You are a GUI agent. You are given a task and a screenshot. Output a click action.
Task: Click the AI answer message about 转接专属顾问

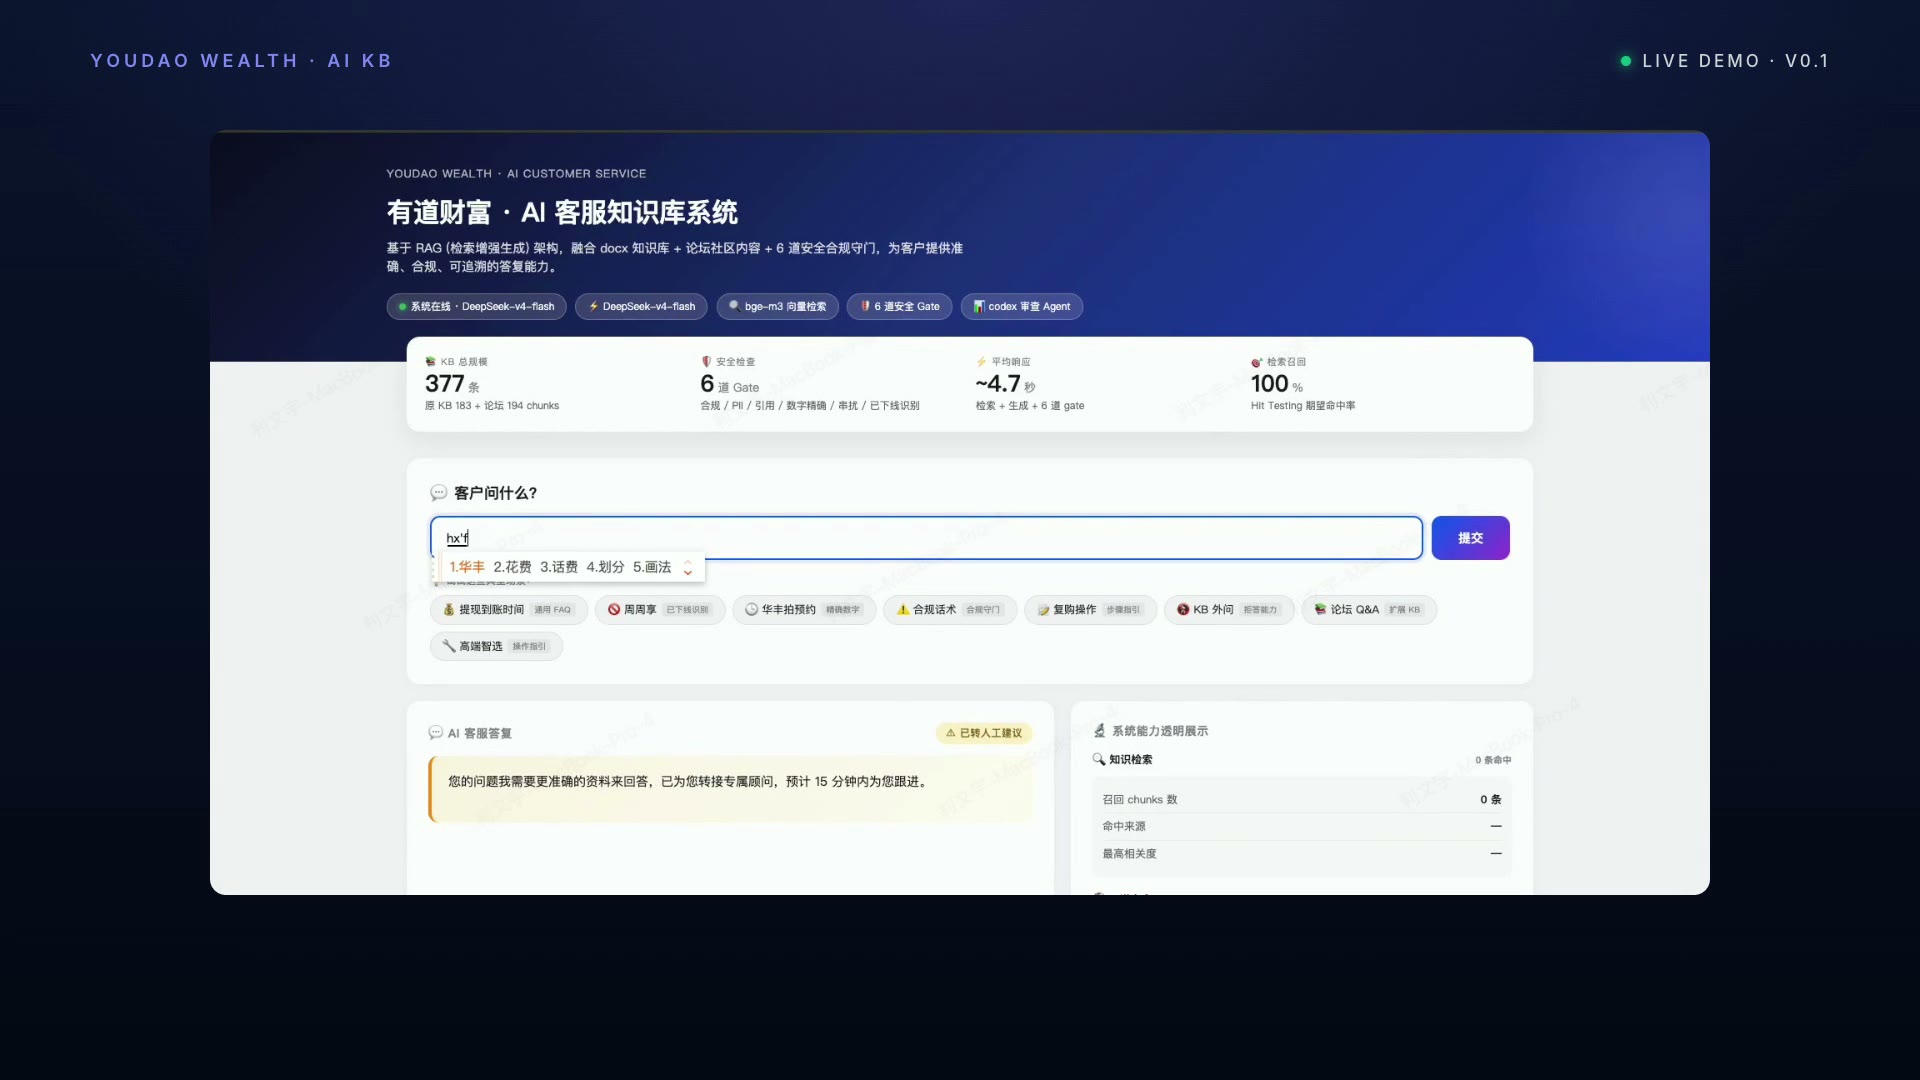click(688, 782)
